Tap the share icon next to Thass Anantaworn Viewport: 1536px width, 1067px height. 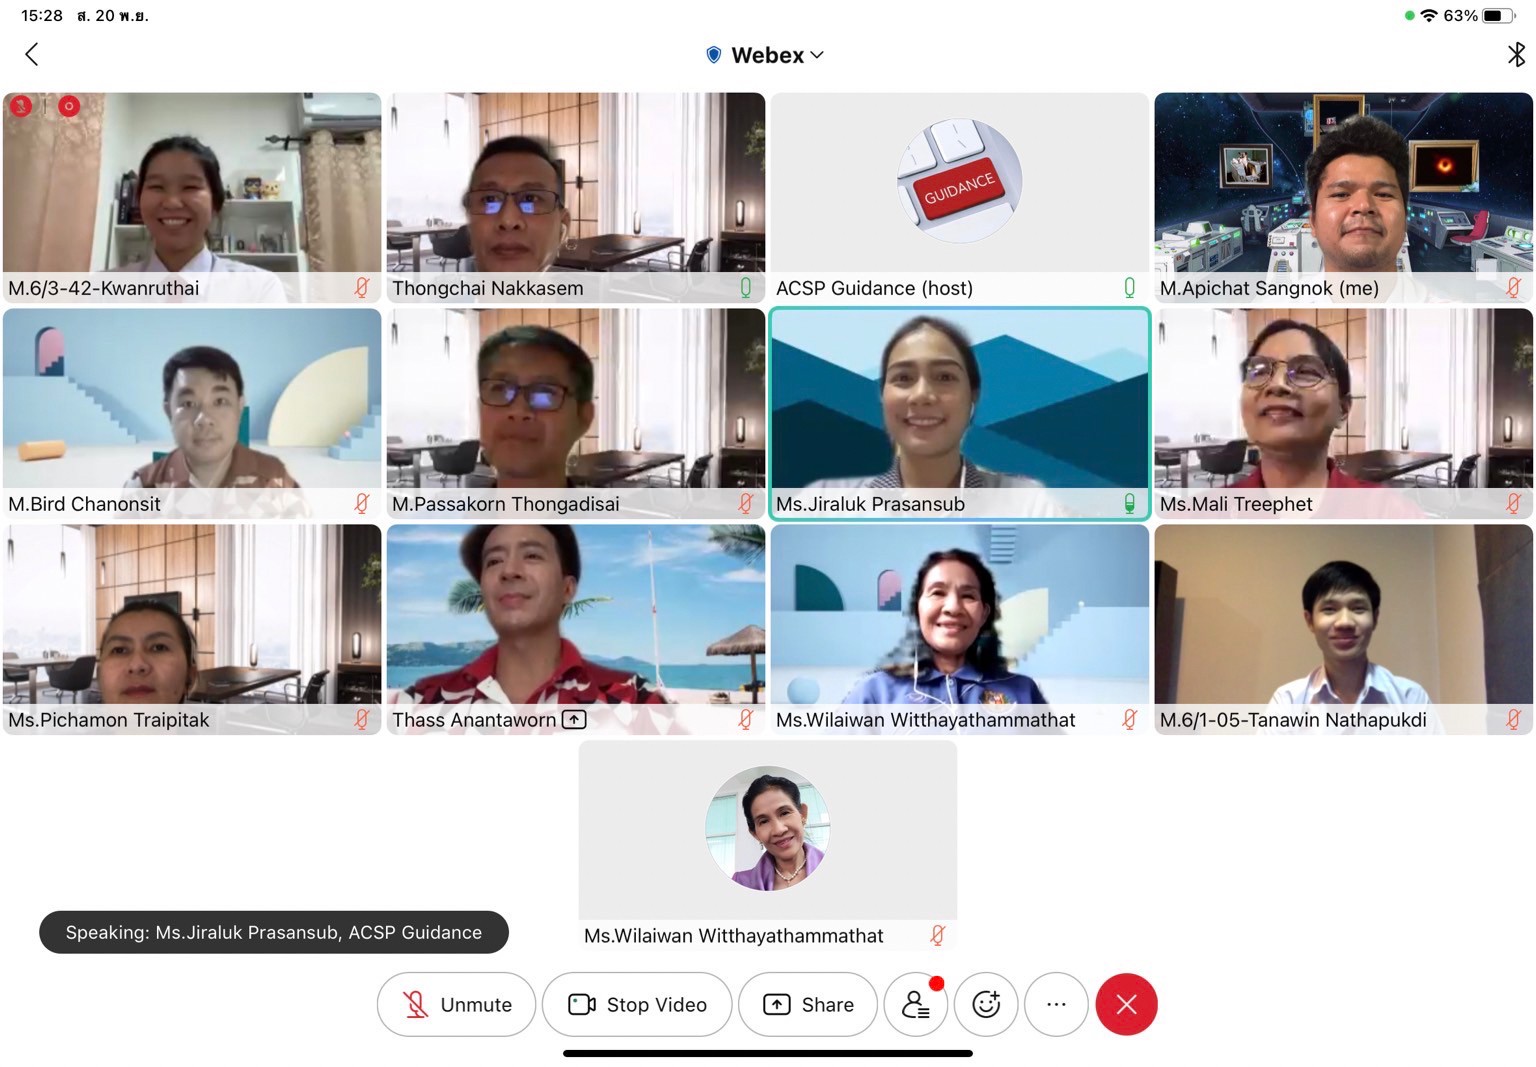[574, 720]
